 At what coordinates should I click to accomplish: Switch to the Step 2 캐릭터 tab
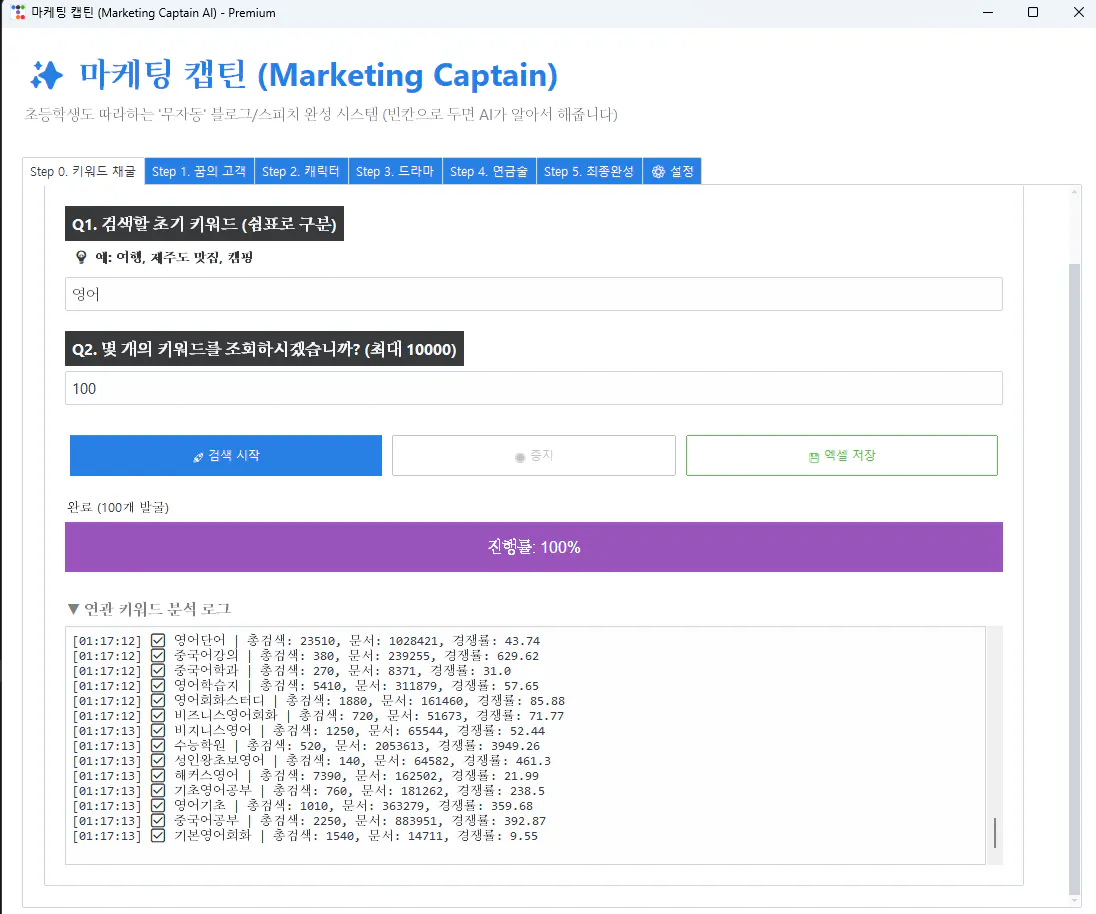click(x=300, y=170)
